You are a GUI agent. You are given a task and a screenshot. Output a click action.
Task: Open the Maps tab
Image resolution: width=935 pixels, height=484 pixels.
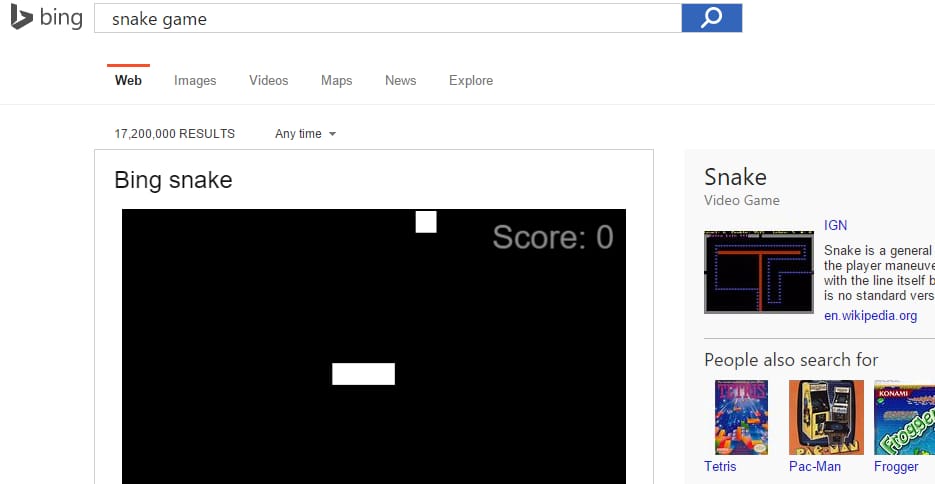[x=336, y=80]
